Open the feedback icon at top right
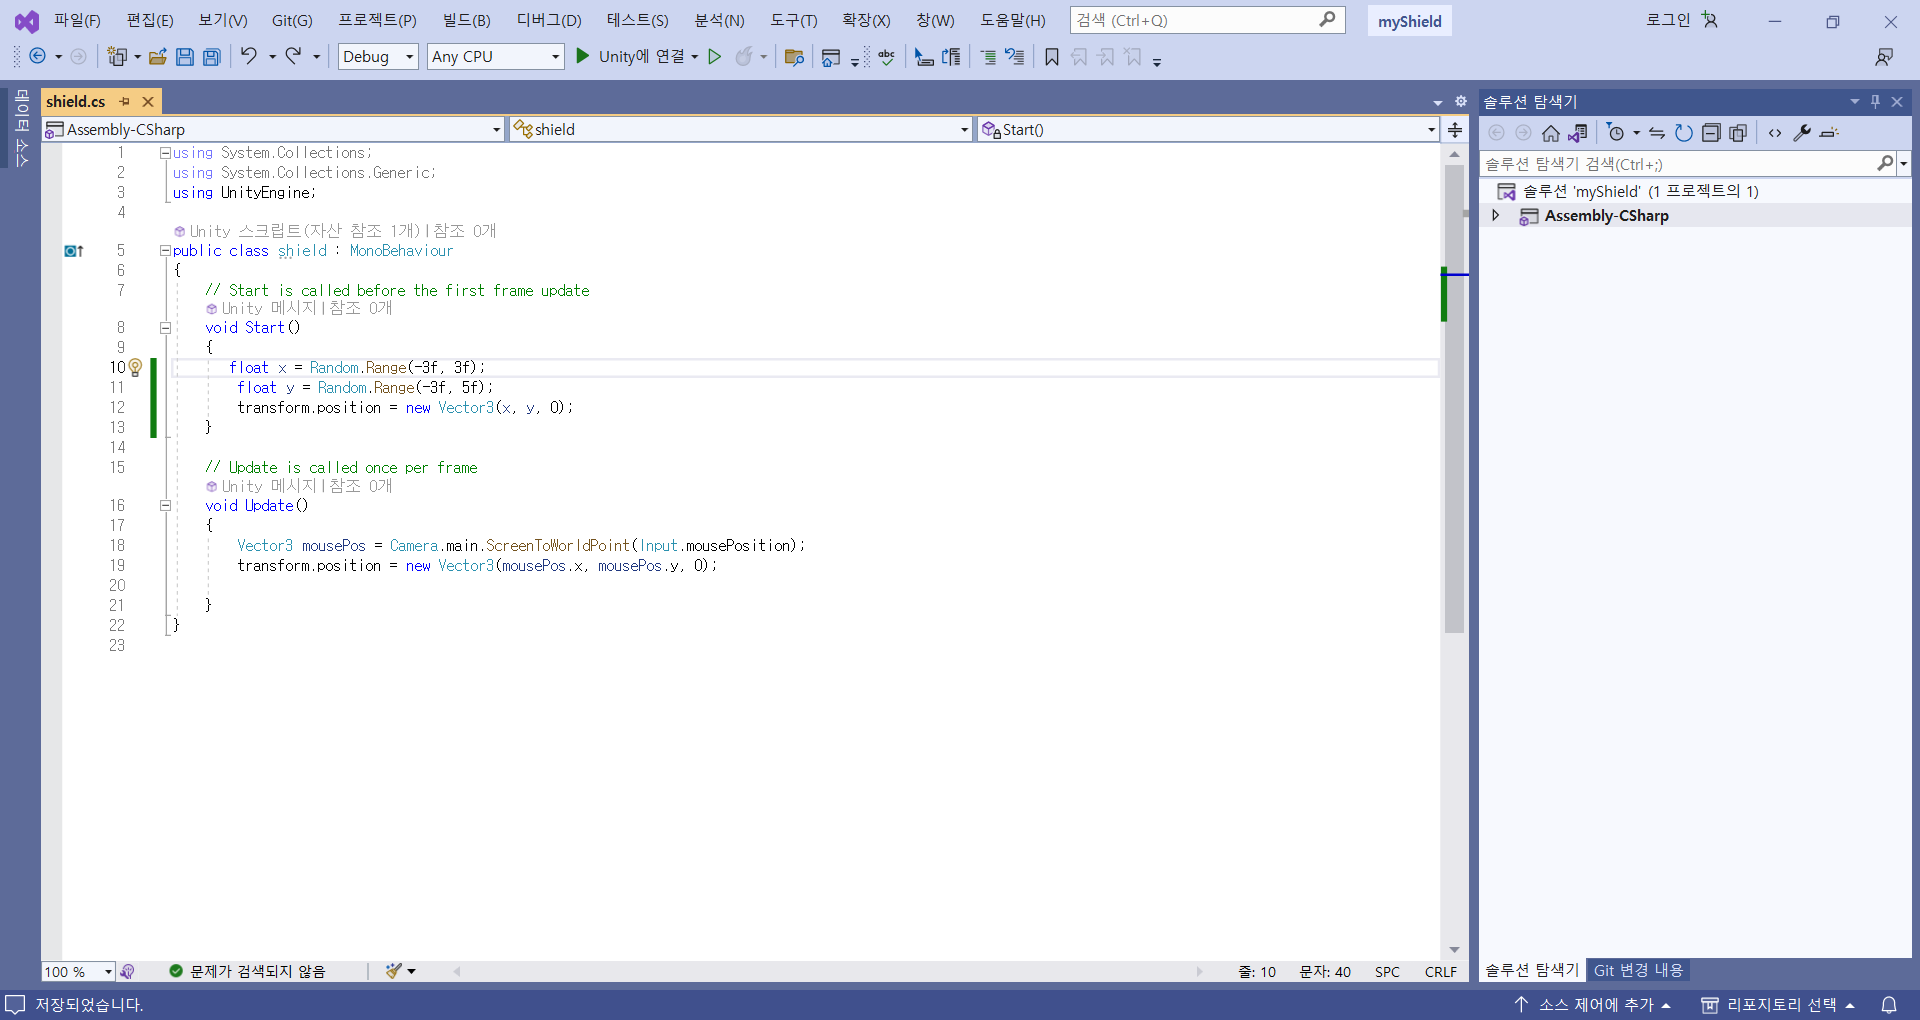Image resolution: width=1920 pixels, height=1020 pixels. 1884,57
